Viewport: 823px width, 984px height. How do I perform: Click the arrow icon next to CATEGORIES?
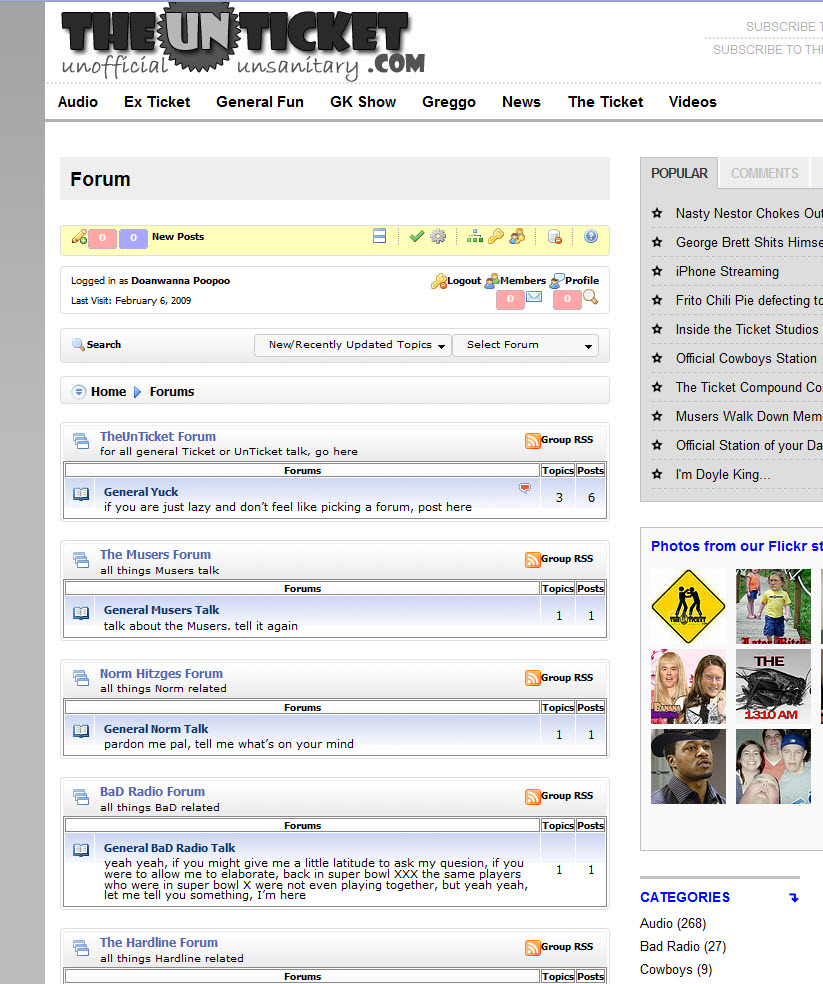coord(794,897)
